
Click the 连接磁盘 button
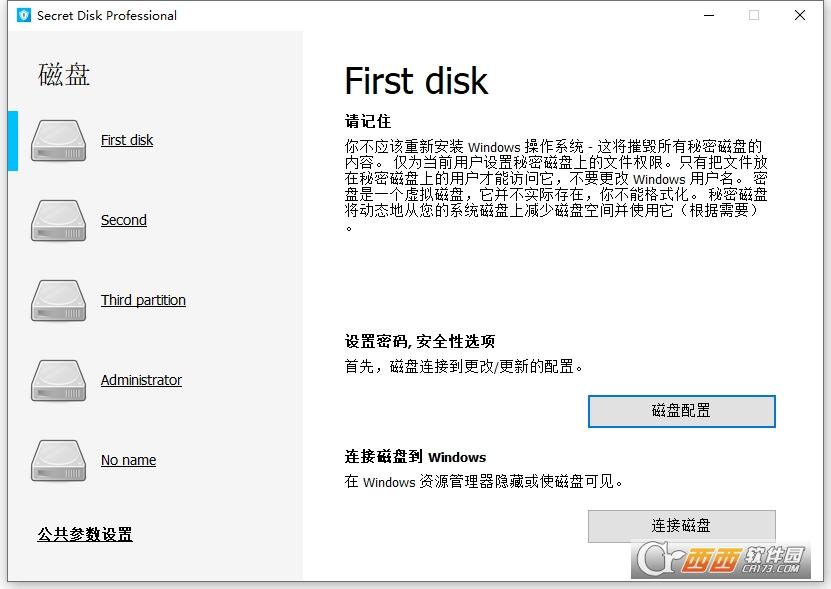682,526
